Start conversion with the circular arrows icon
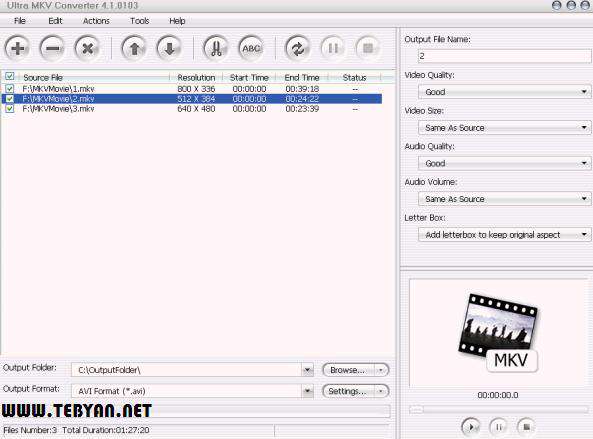This screenshot has height=439, width=593. pyautogui.click(x=298, y=48)
